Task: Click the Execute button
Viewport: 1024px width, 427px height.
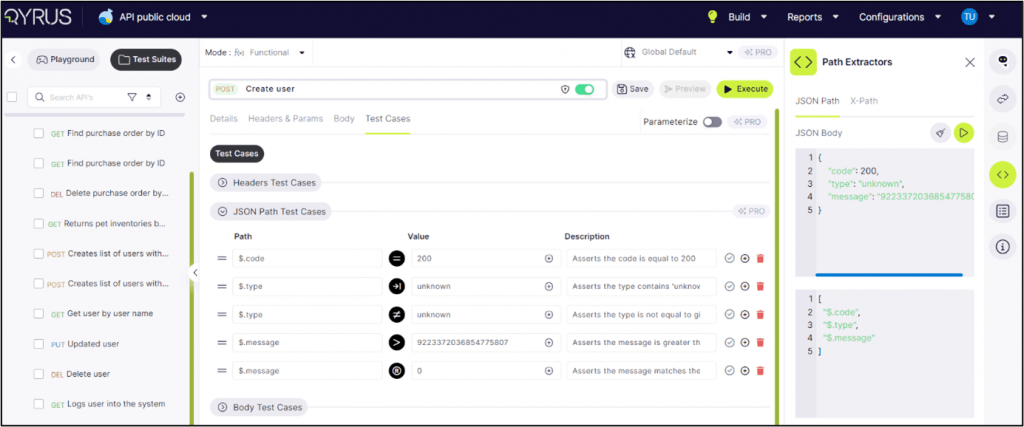Action: click(744, 89)
